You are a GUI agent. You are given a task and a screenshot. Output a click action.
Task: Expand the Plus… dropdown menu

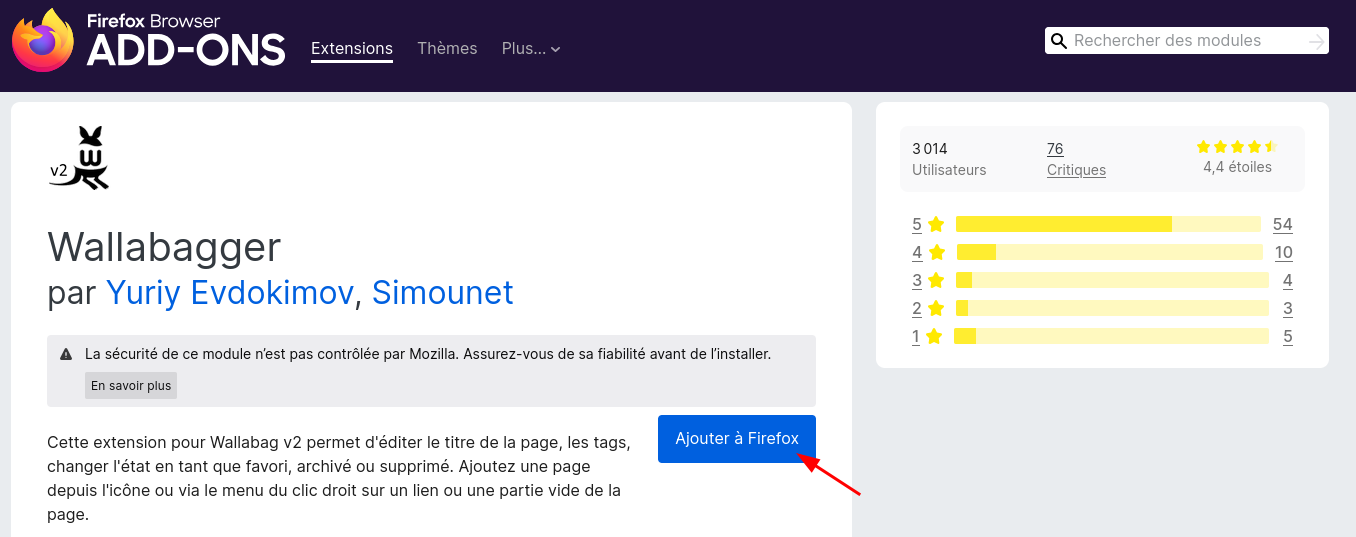pos(530,48)
